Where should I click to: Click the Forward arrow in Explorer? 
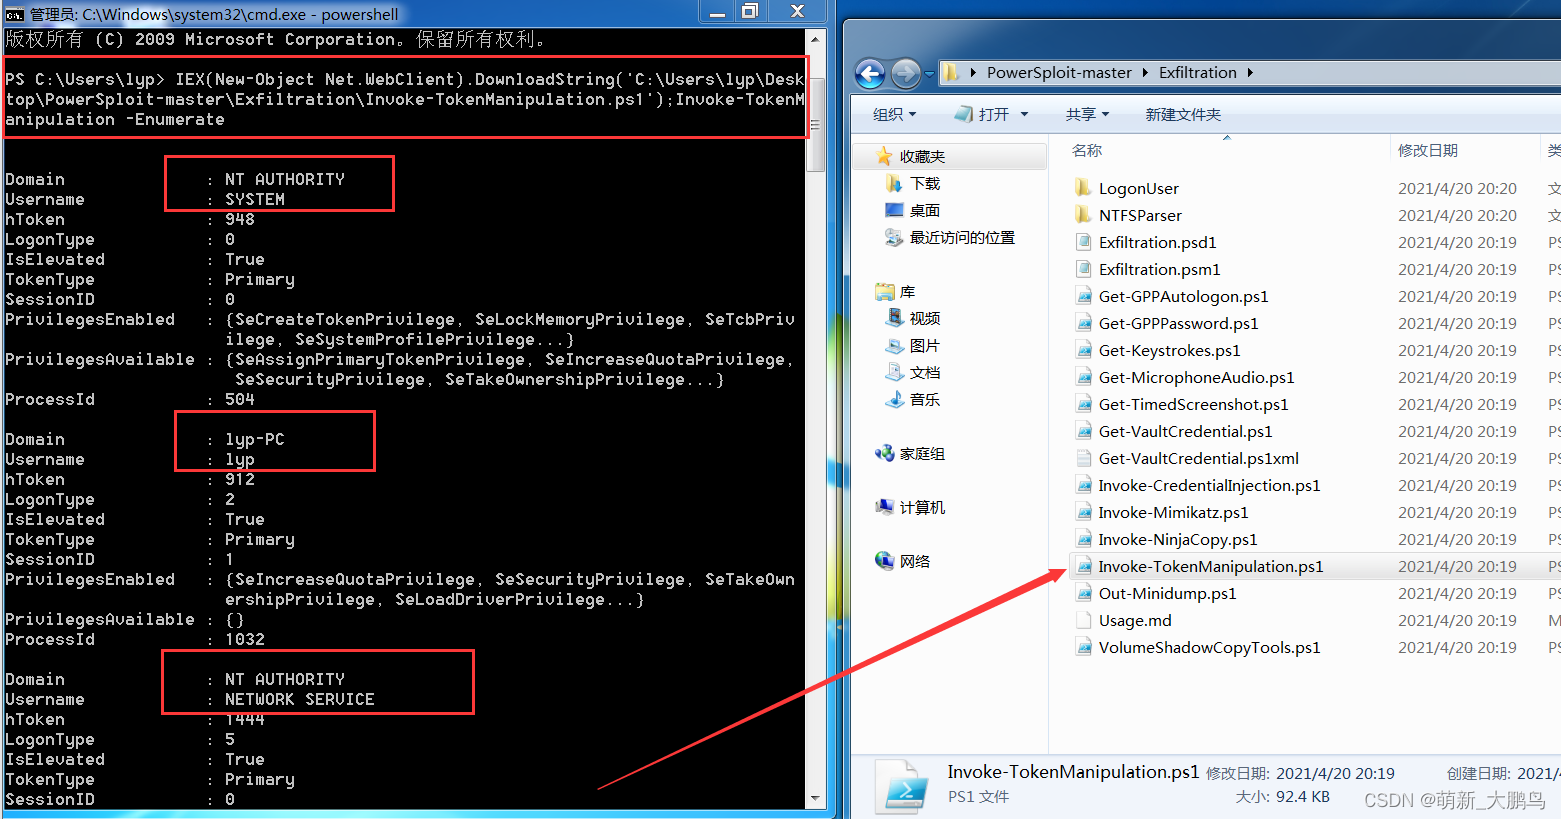pyautogui.click(x=905, y=73)
